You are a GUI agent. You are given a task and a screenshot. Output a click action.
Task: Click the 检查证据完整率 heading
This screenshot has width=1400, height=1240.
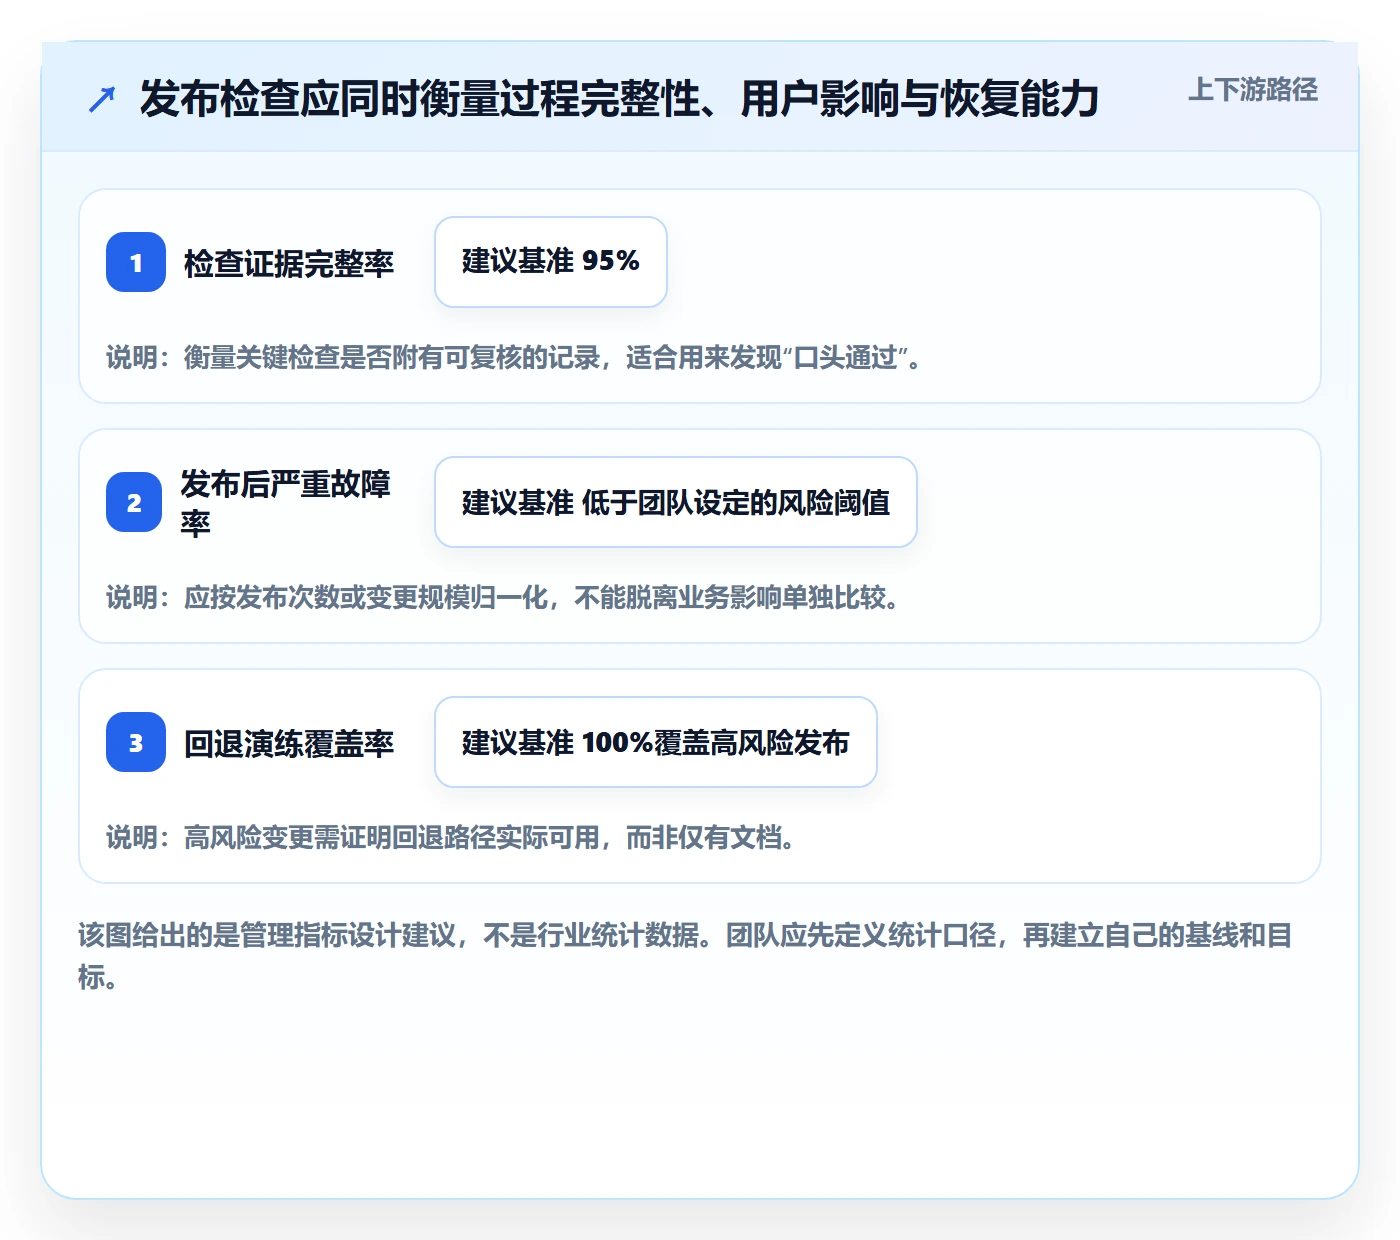point(289,263)
